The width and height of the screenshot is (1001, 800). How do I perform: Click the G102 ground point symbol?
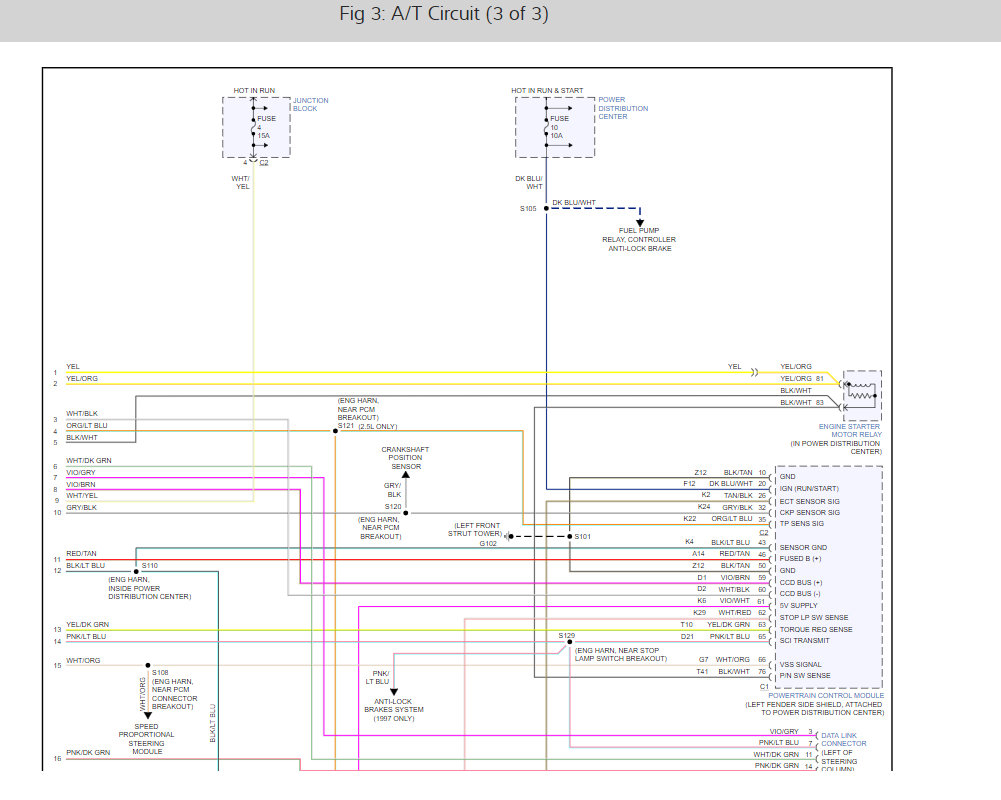tap(509, 537)
